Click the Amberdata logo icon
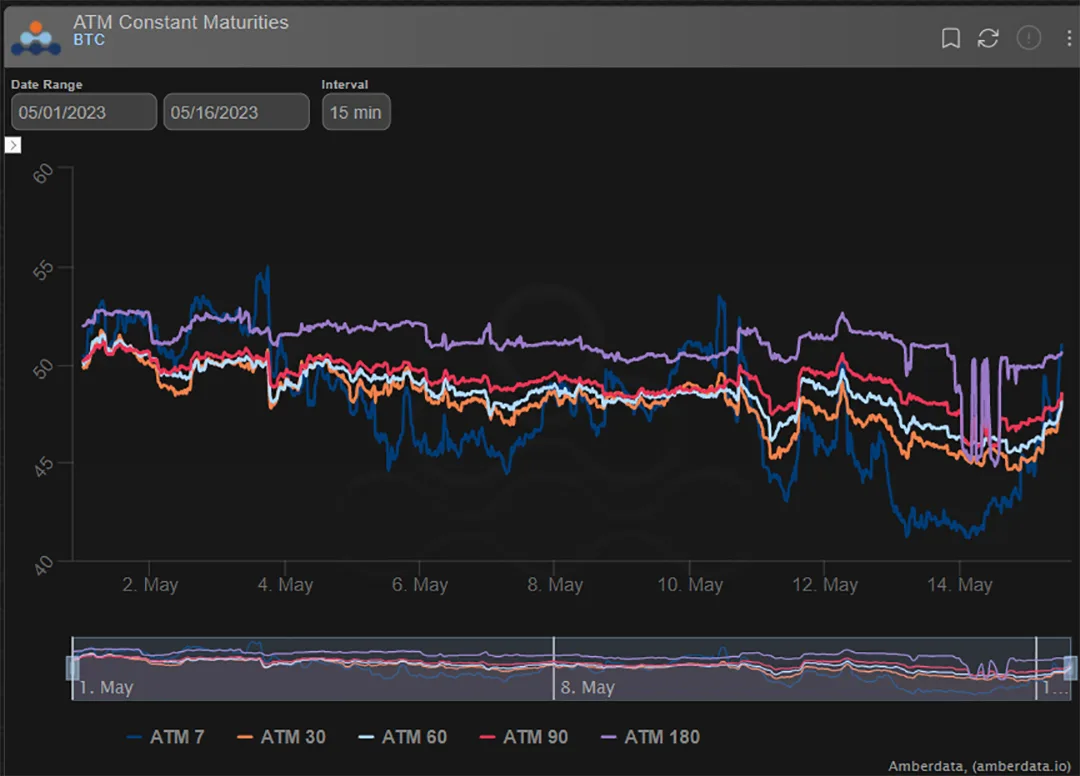Viewport: 1080px width, 776px height. pos(36,38)
